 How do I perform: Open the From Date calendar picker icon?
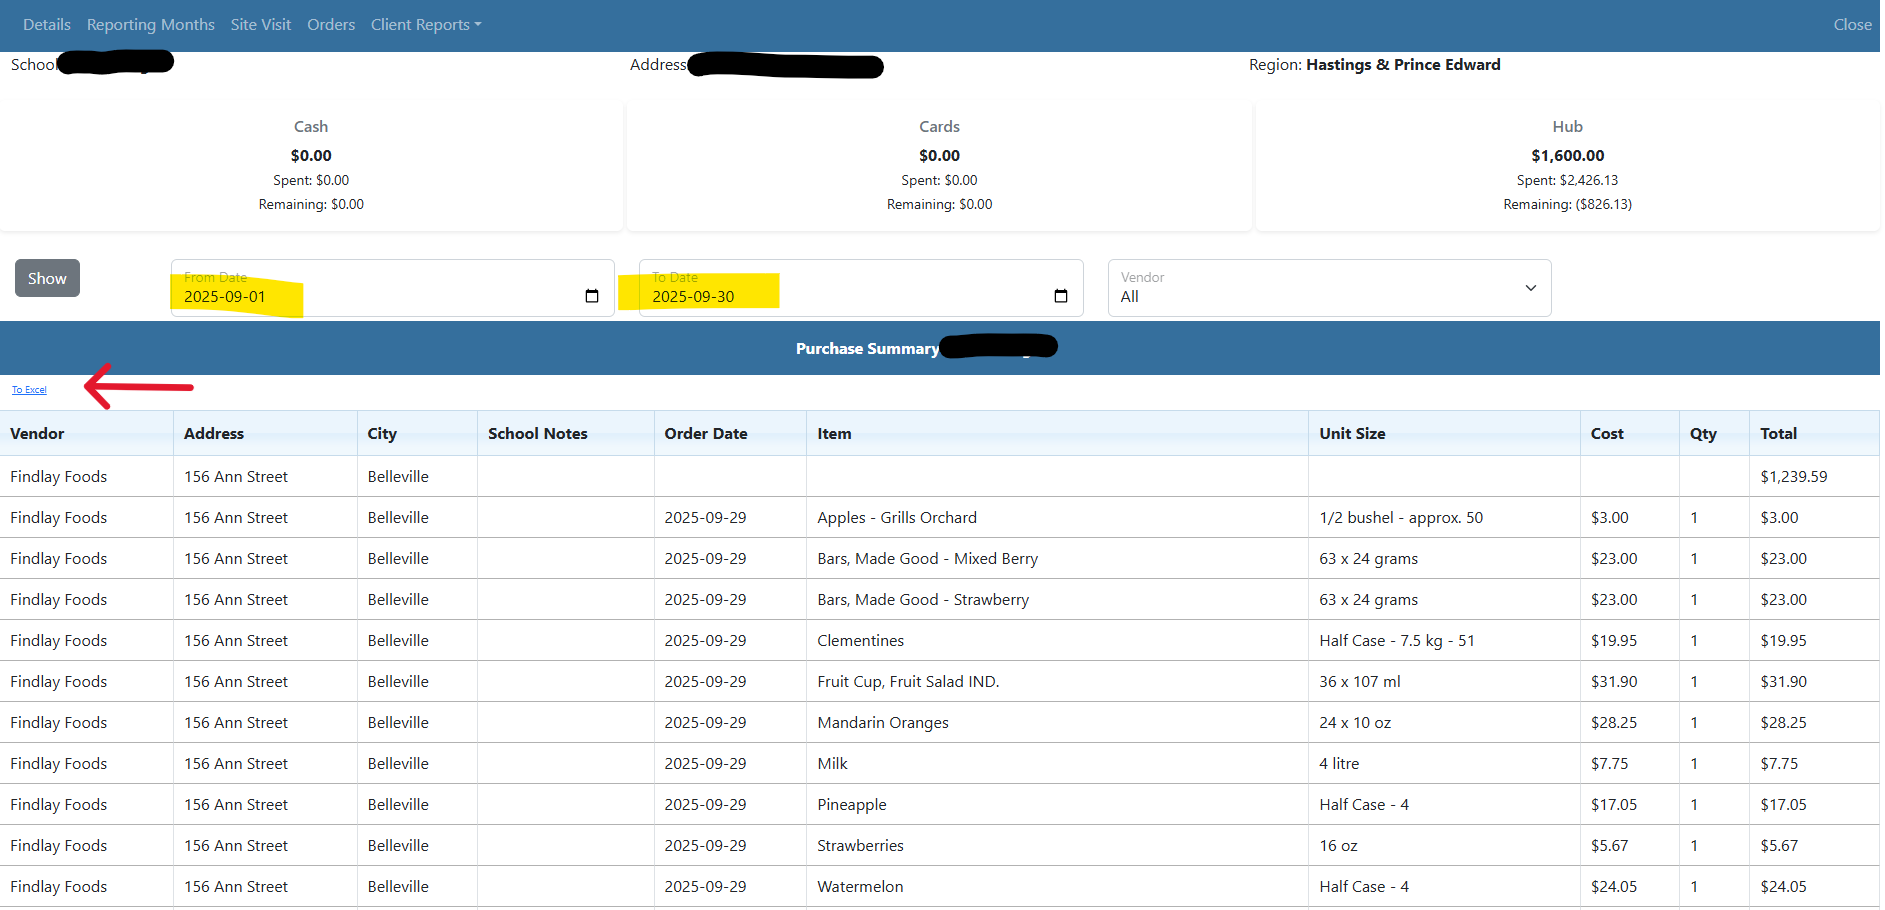coord(592,296)
